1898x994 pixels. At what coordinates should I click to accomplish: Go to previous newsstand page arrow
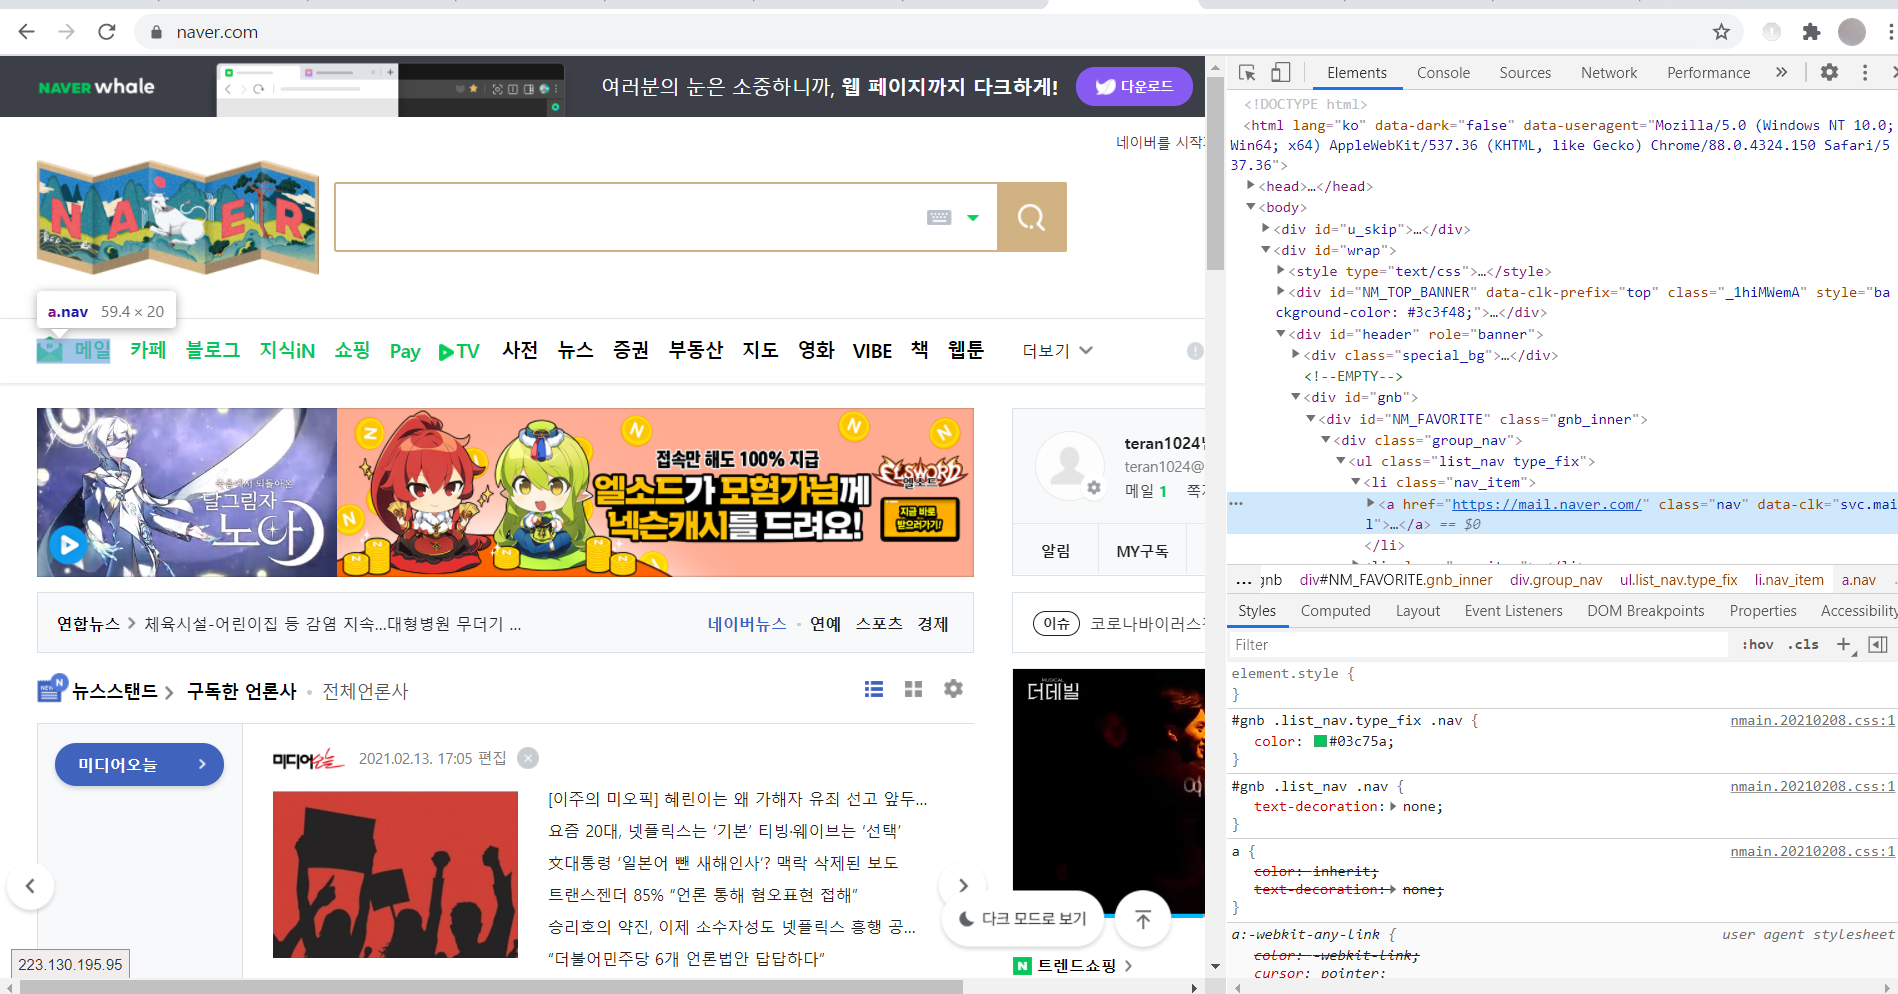coord(30,886)
